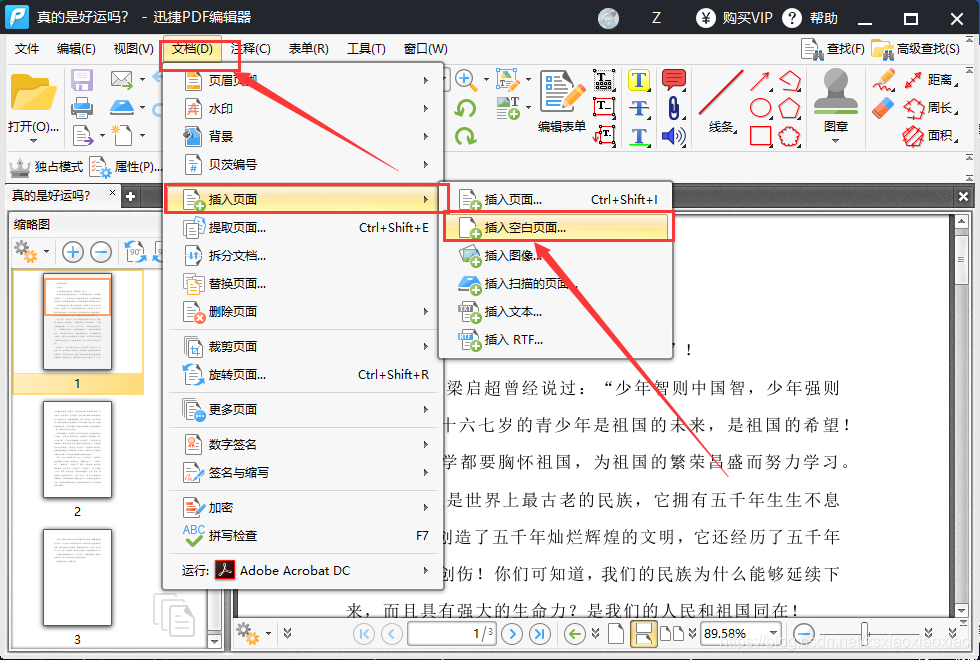
Task: Select 插入扫描的页面 entry
Action: click(556, 284)
